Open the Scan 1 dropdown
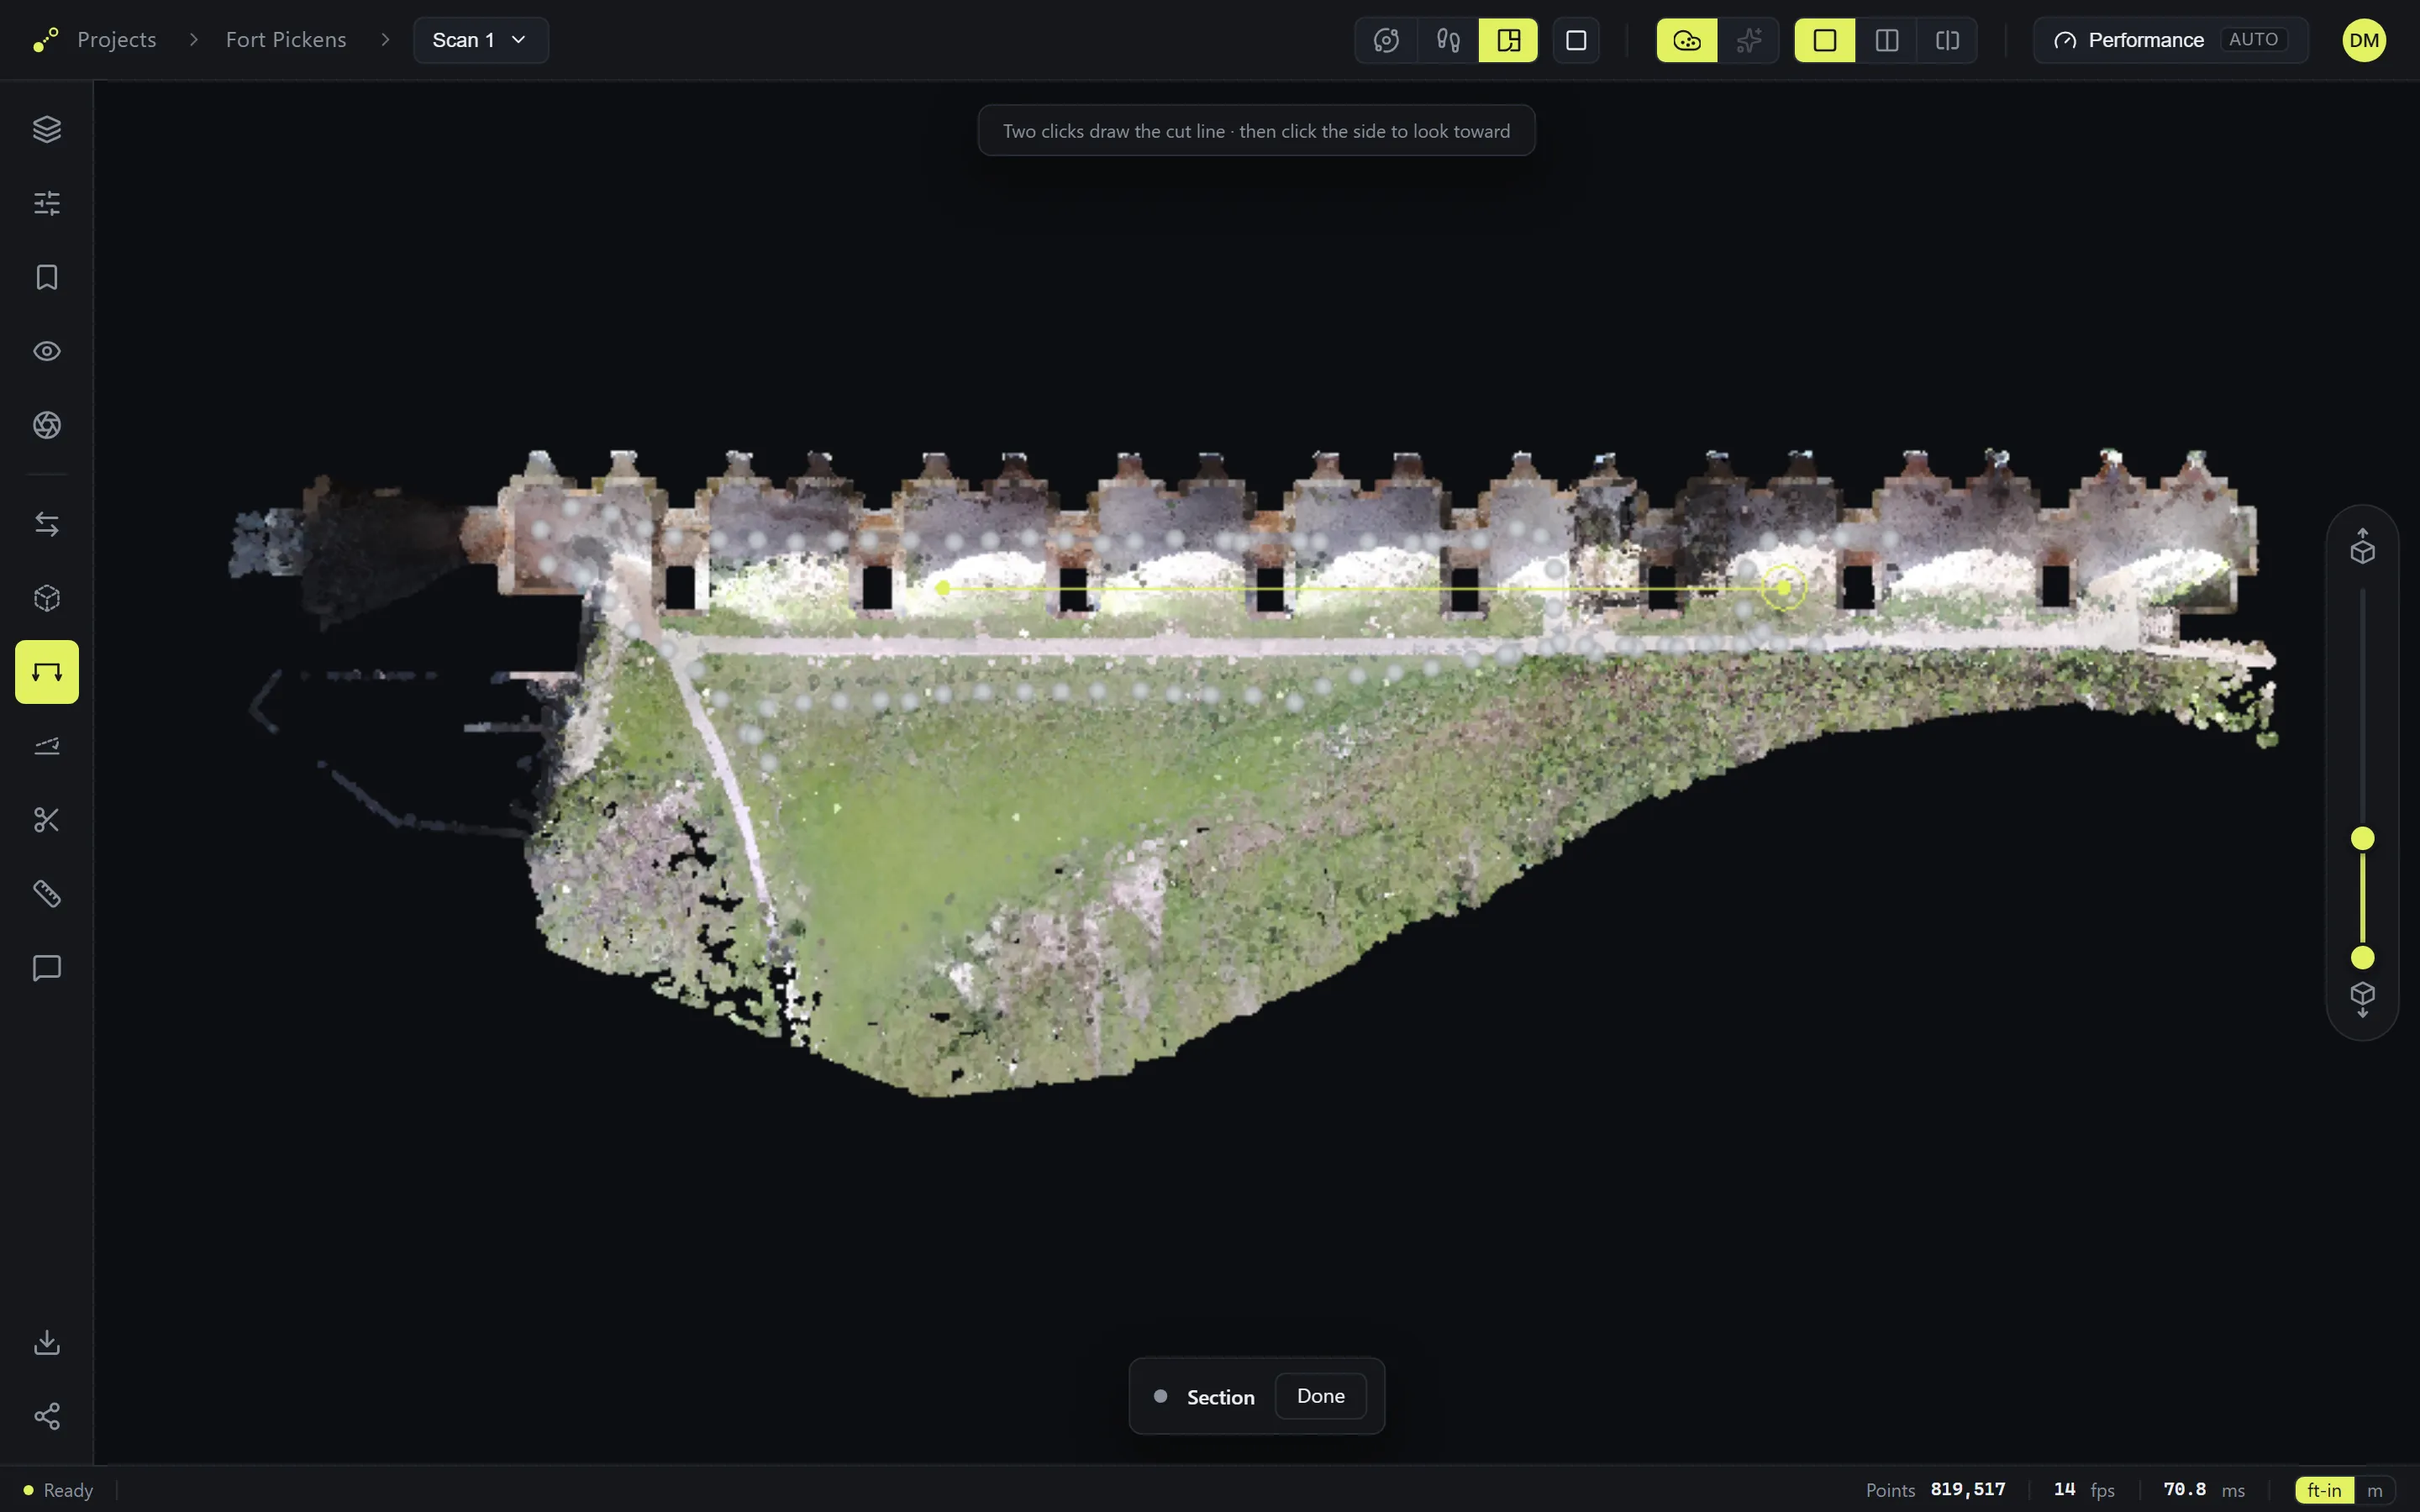The image size is (2420, 1512). [x=481, y=40]
